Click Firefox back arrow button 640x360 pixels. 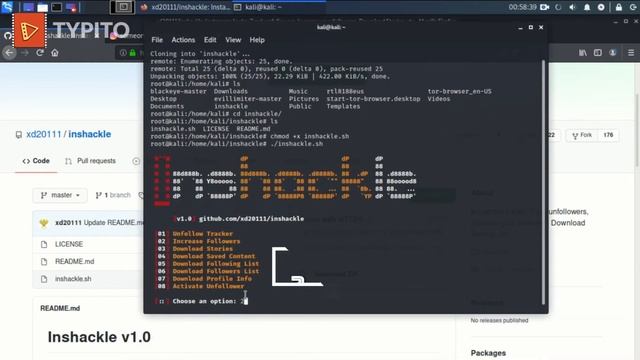9,53
